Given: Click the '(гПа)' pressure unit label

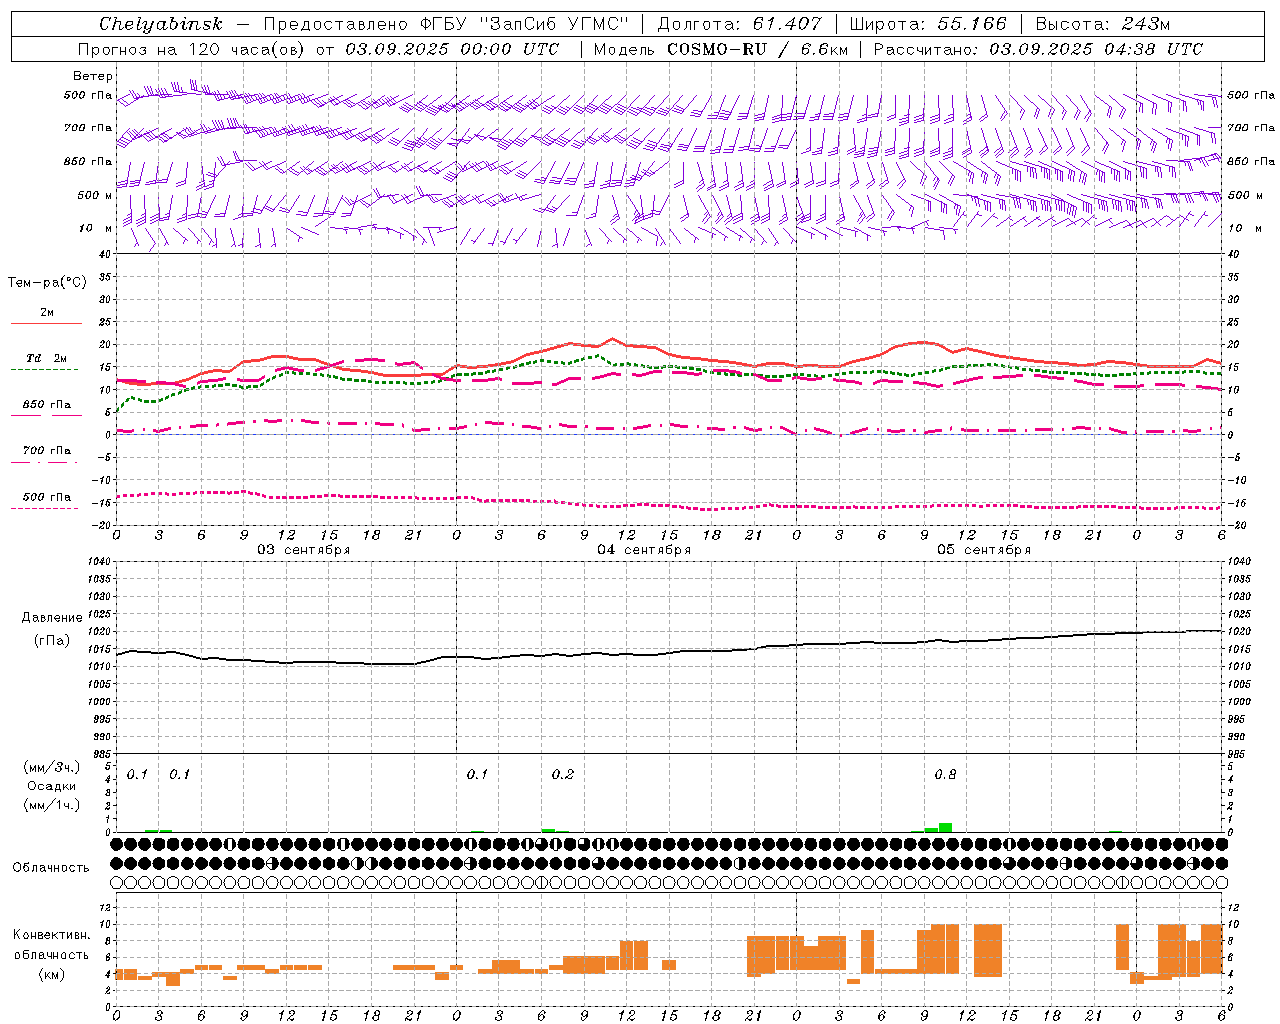Looking at the screenshot, I should click(x=52, y=641).
